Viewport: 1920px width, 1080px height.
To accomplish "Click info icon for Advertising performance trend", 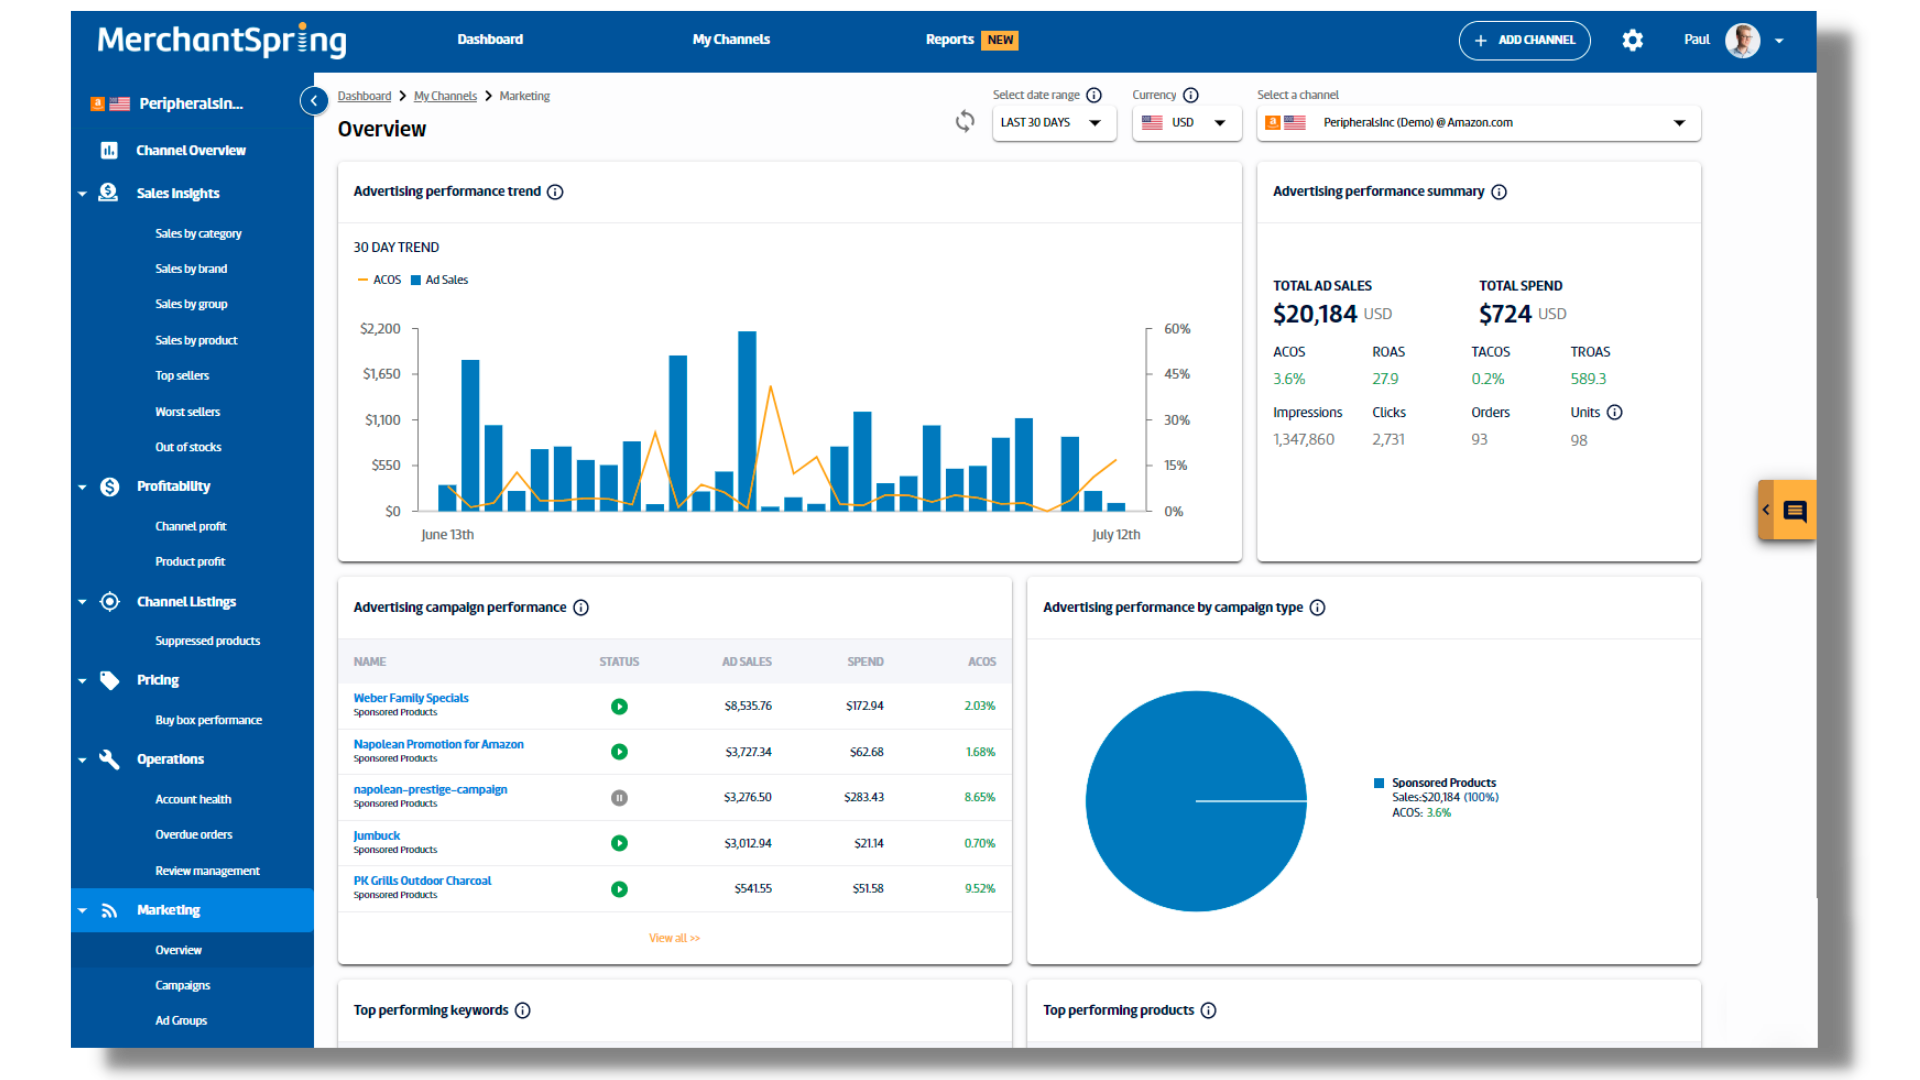I will [555, 192].
